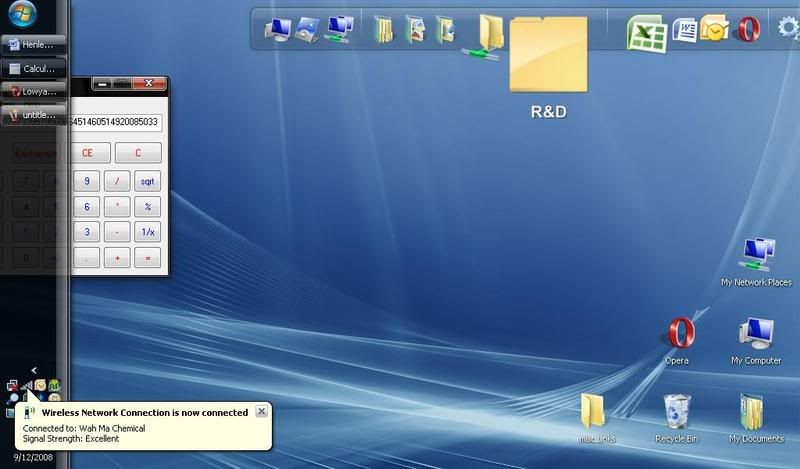Open the Excel icon in the dock
This screenshot has width=800, height=469.
coord(646,33)
